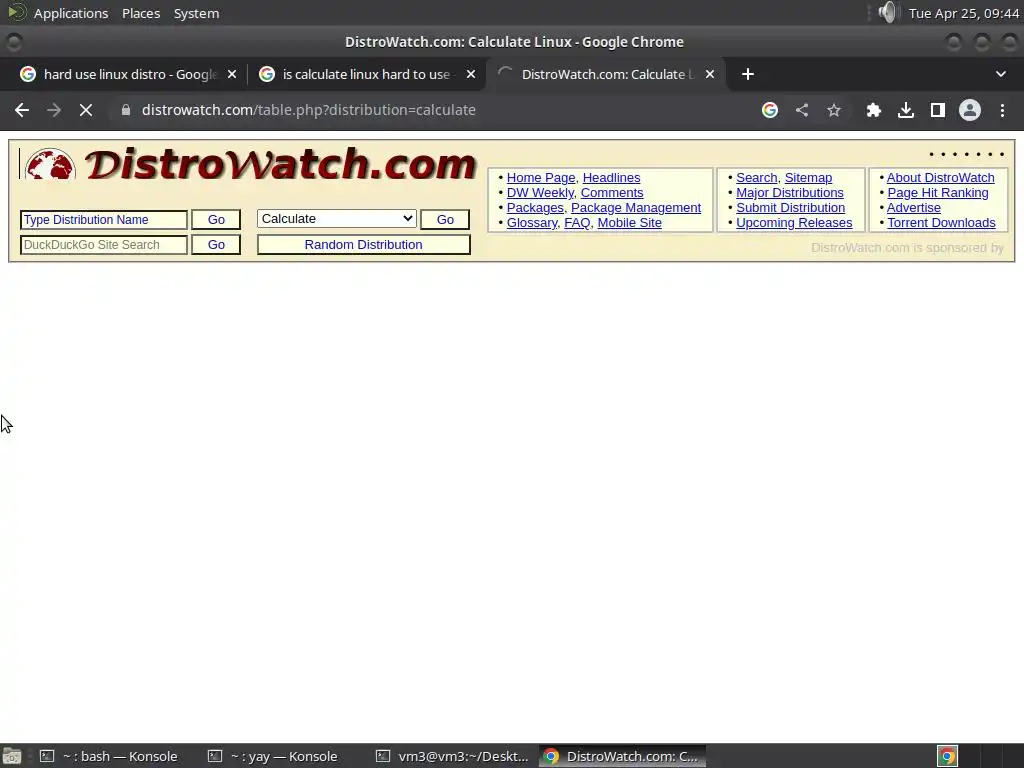Bookmark this page with the star
Screen dimensions: 1024x768
[x=834, y=110]
